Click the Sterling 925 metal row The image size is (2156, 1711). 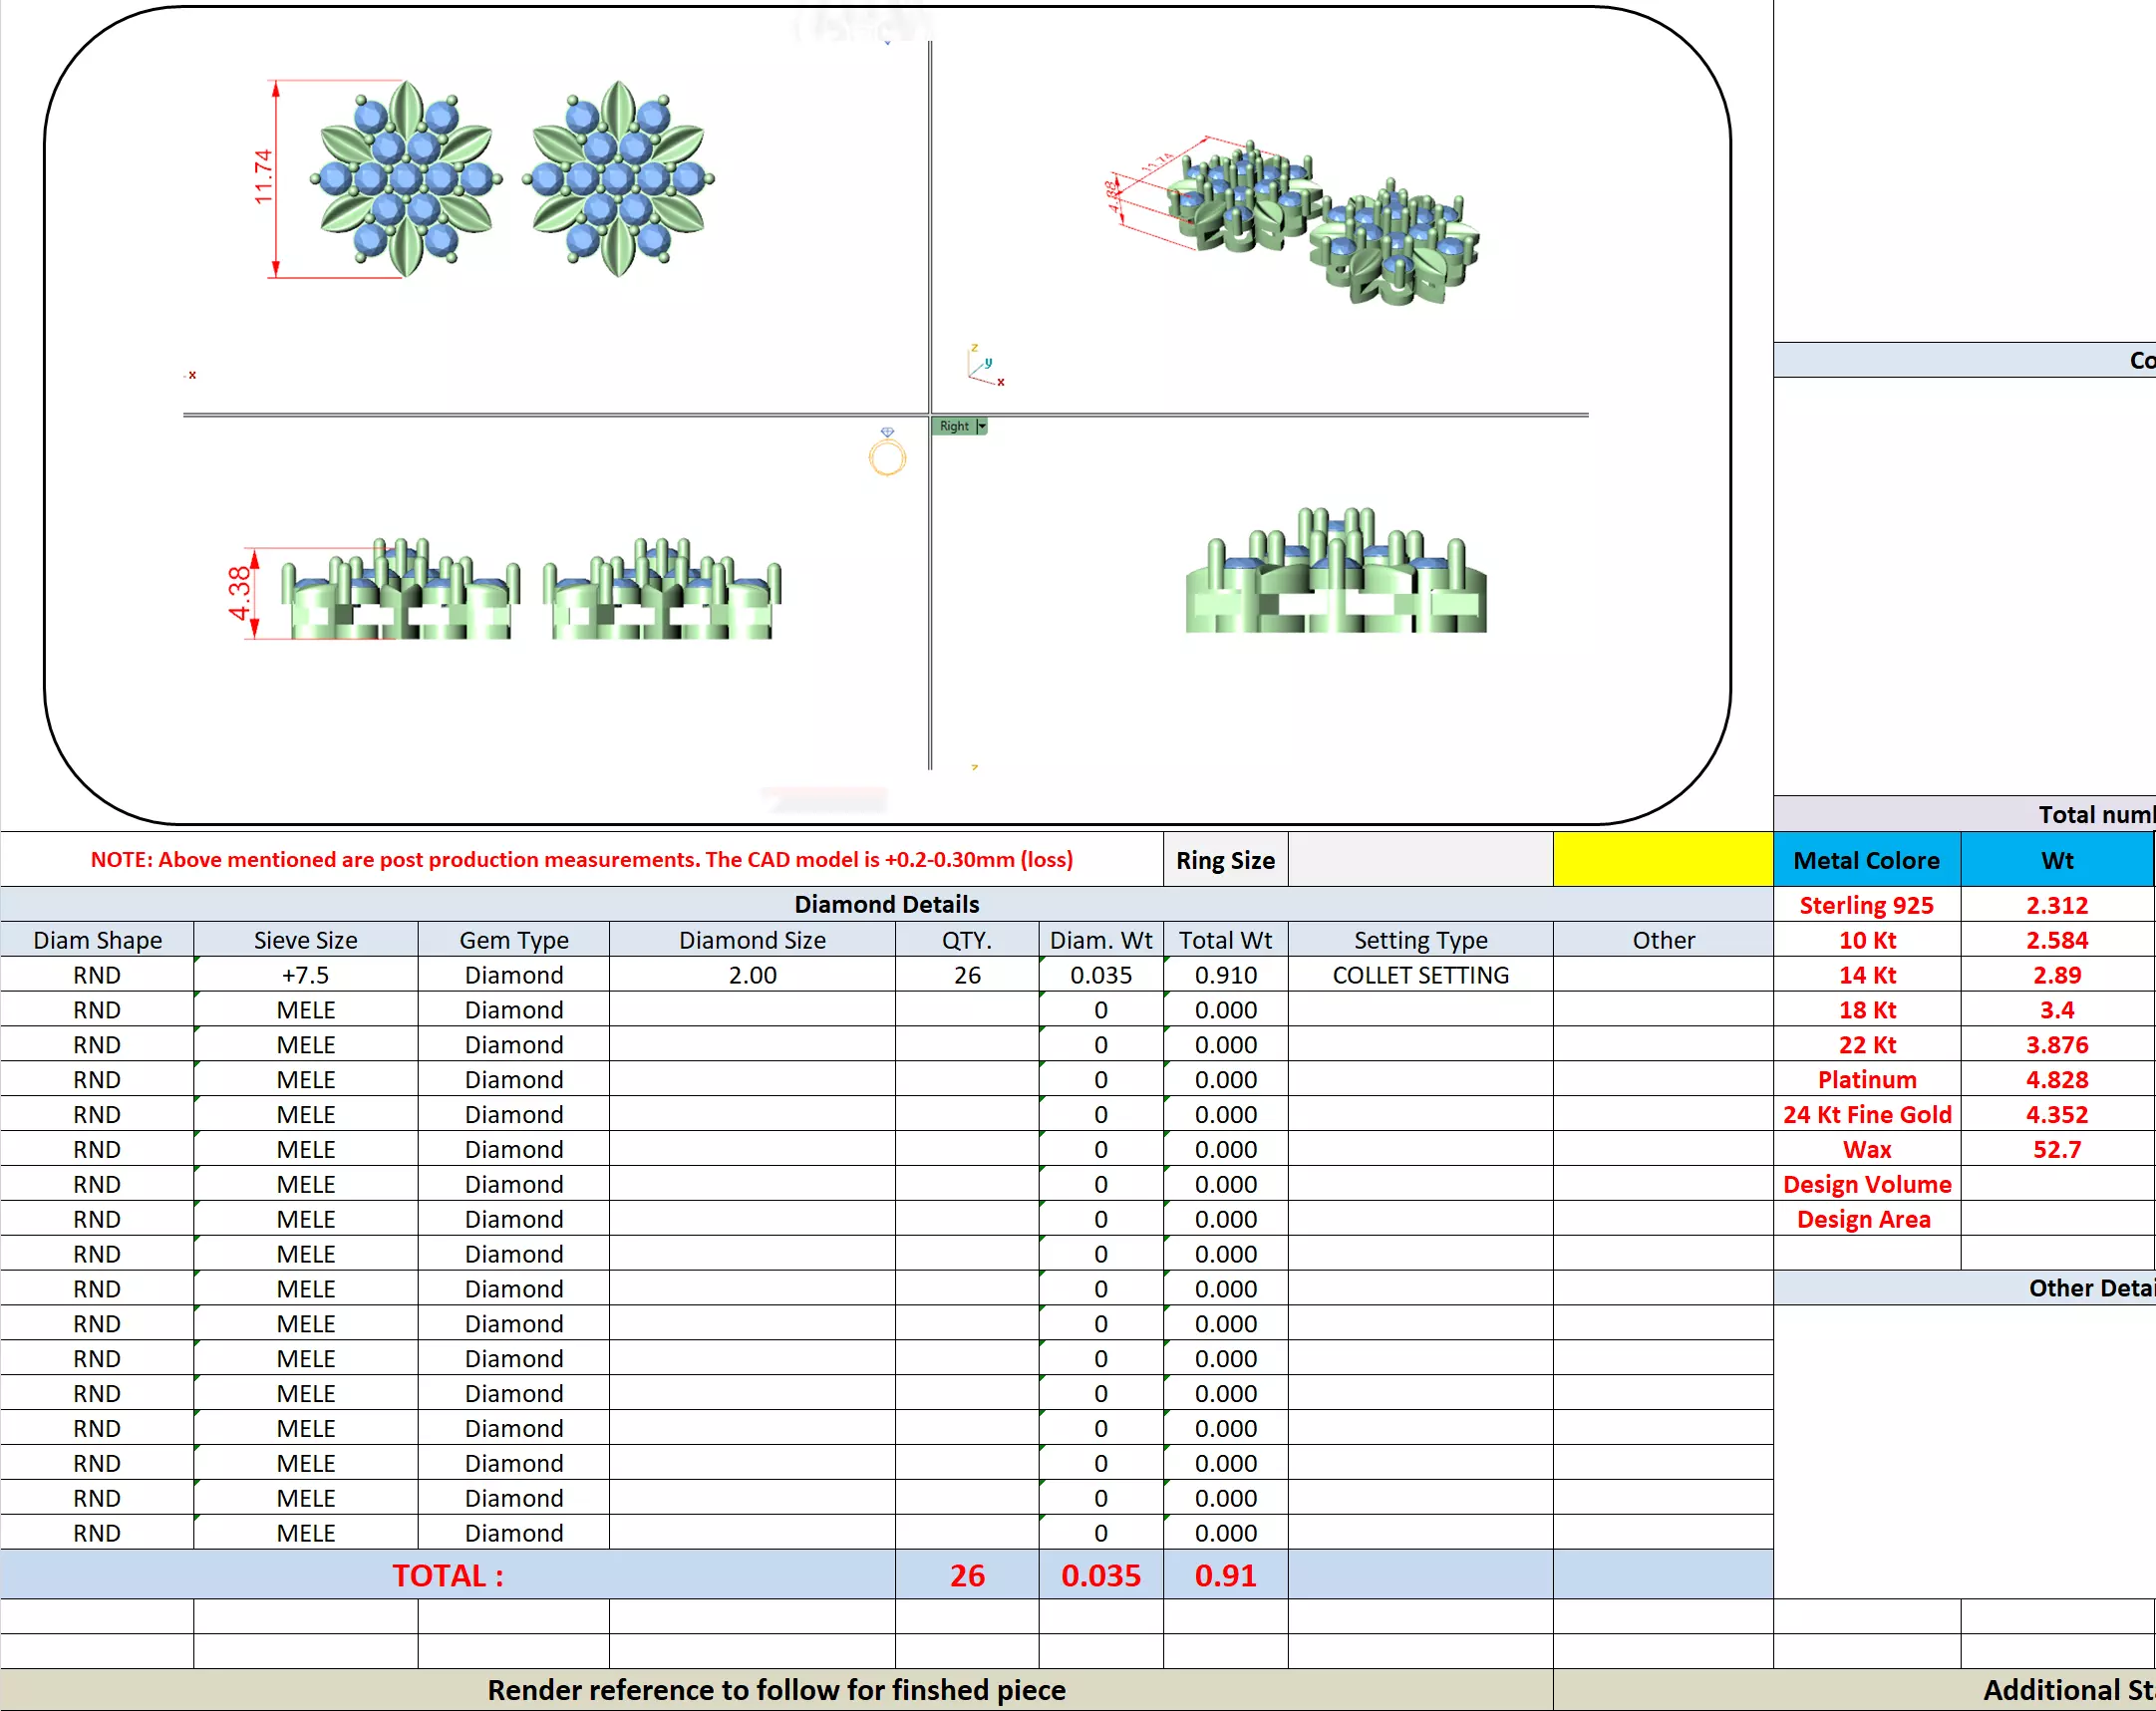[1866, 905]
